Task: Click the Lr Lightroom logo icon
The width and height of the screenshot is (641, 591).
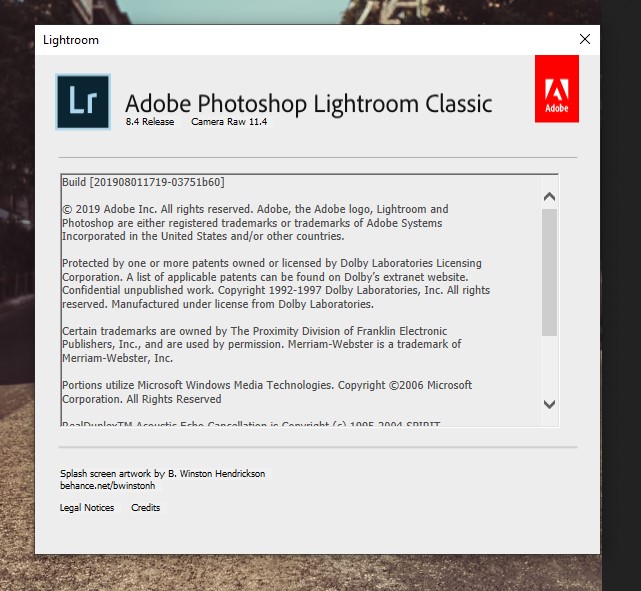Action: [83, 102]
